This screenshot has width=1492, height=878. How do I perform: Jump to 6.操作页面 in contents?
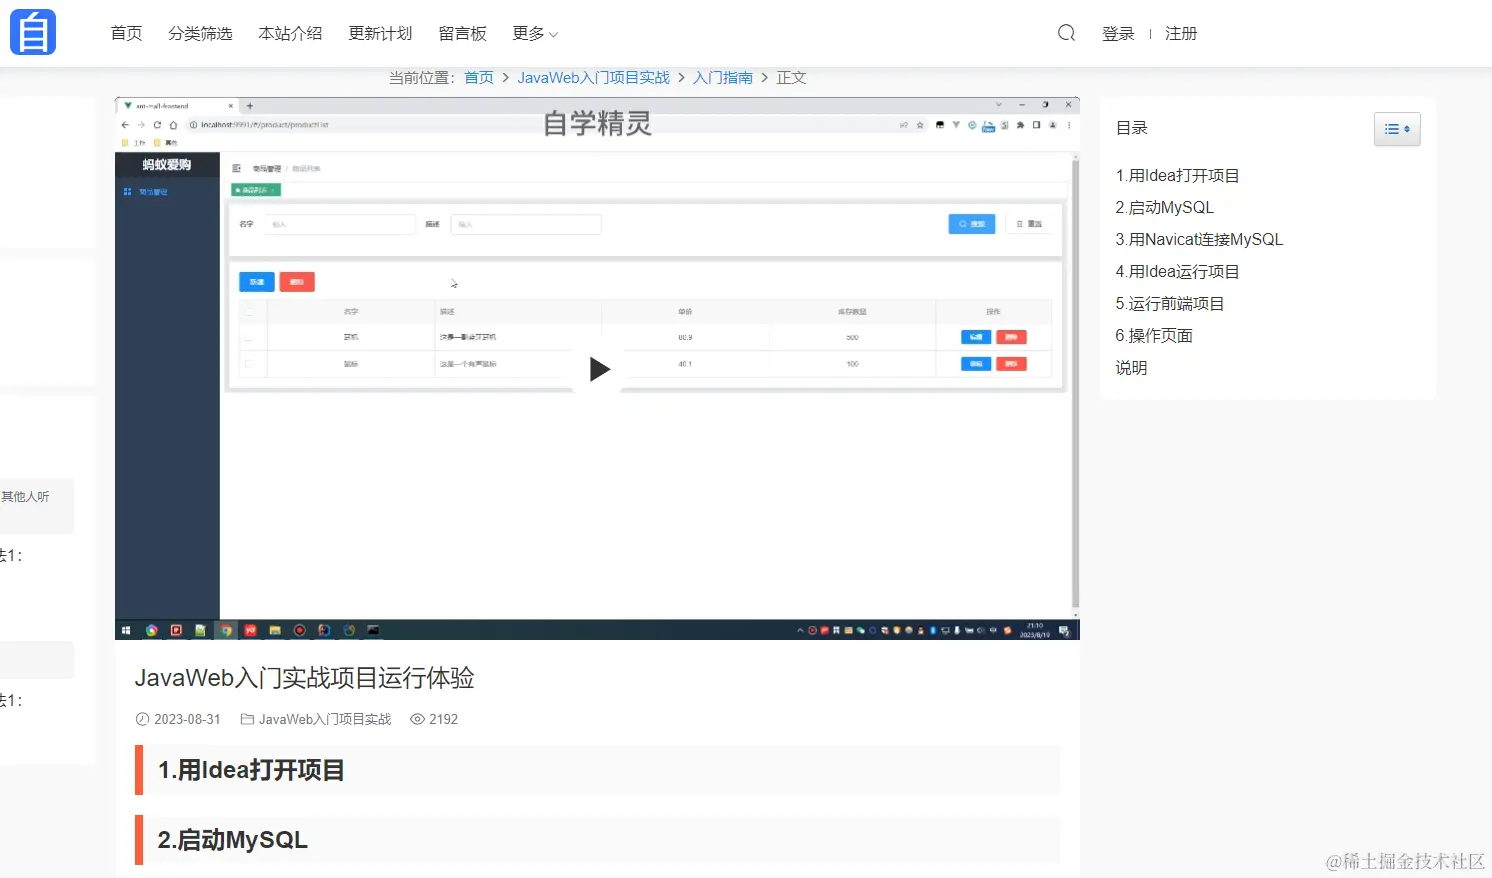[1154, 335]
